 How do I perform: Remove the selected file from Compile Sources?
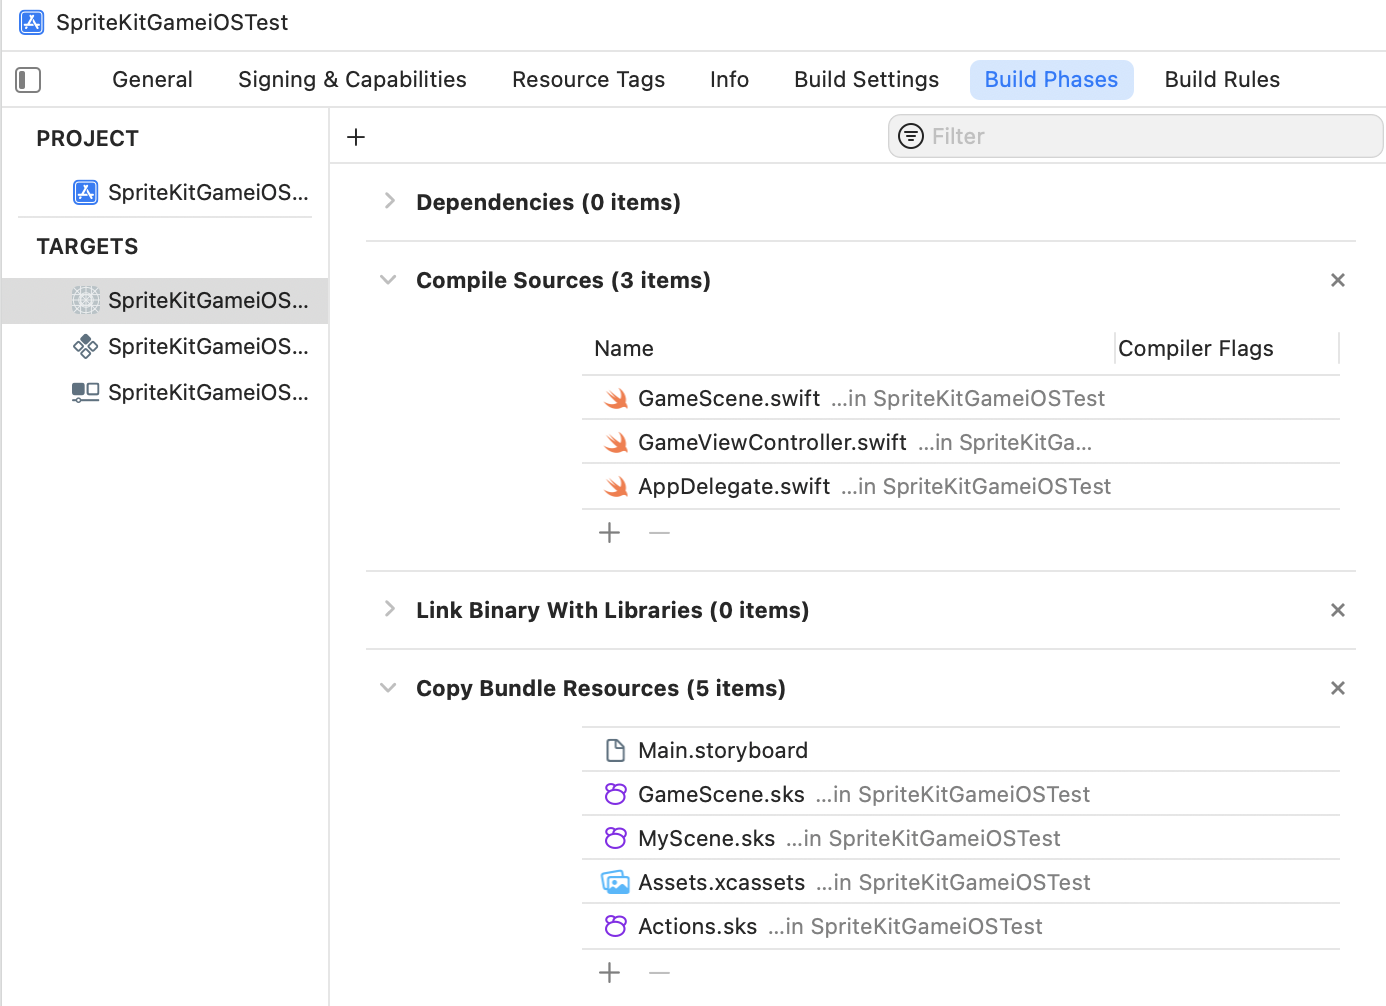click(659, 533)
